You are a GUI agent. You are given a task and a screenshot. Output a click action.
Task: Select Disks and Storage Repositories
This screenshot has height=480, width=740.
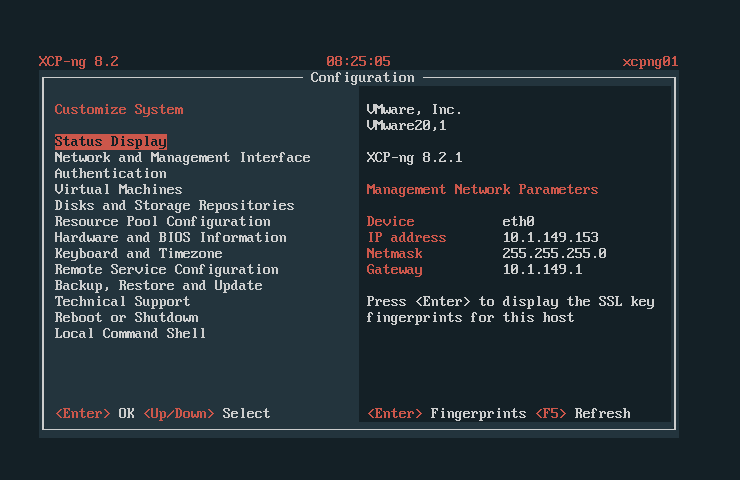click(x=174, y=206)
